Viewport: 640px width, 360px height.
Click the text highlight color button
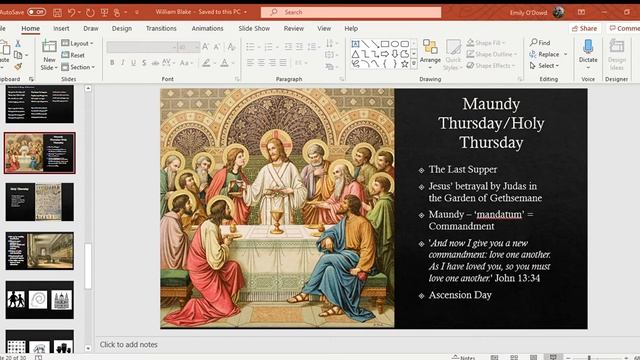(x=207, y=63)
